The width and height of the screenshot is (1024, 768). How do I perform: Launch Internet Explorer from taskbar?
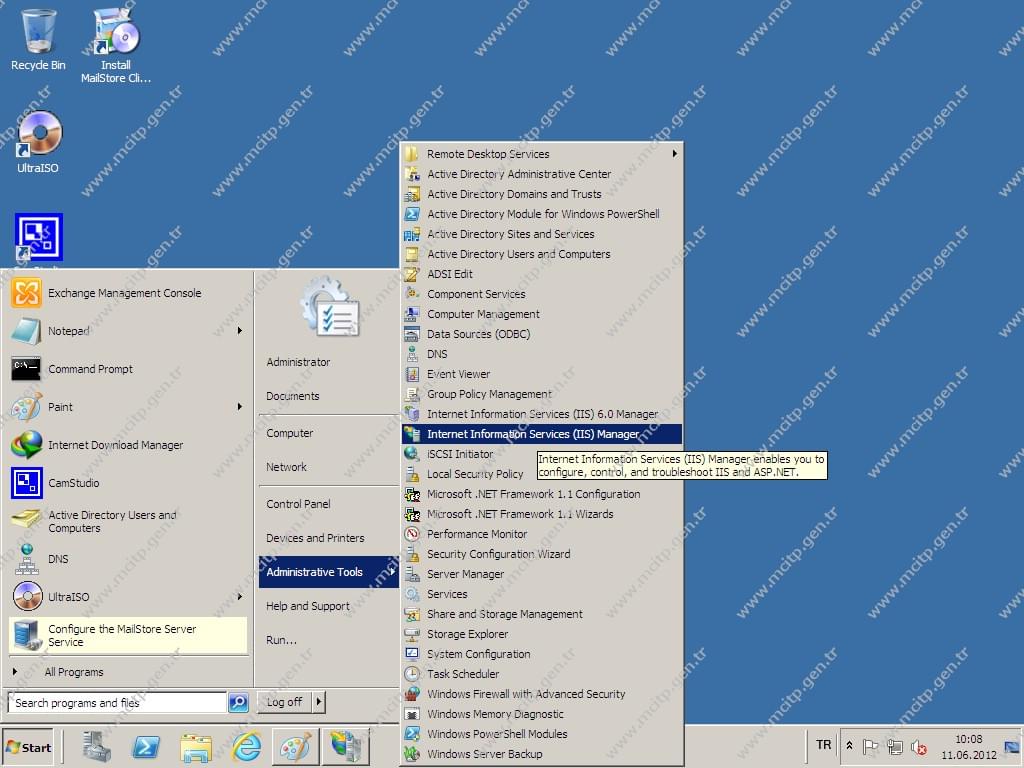(x=246, y=746)
